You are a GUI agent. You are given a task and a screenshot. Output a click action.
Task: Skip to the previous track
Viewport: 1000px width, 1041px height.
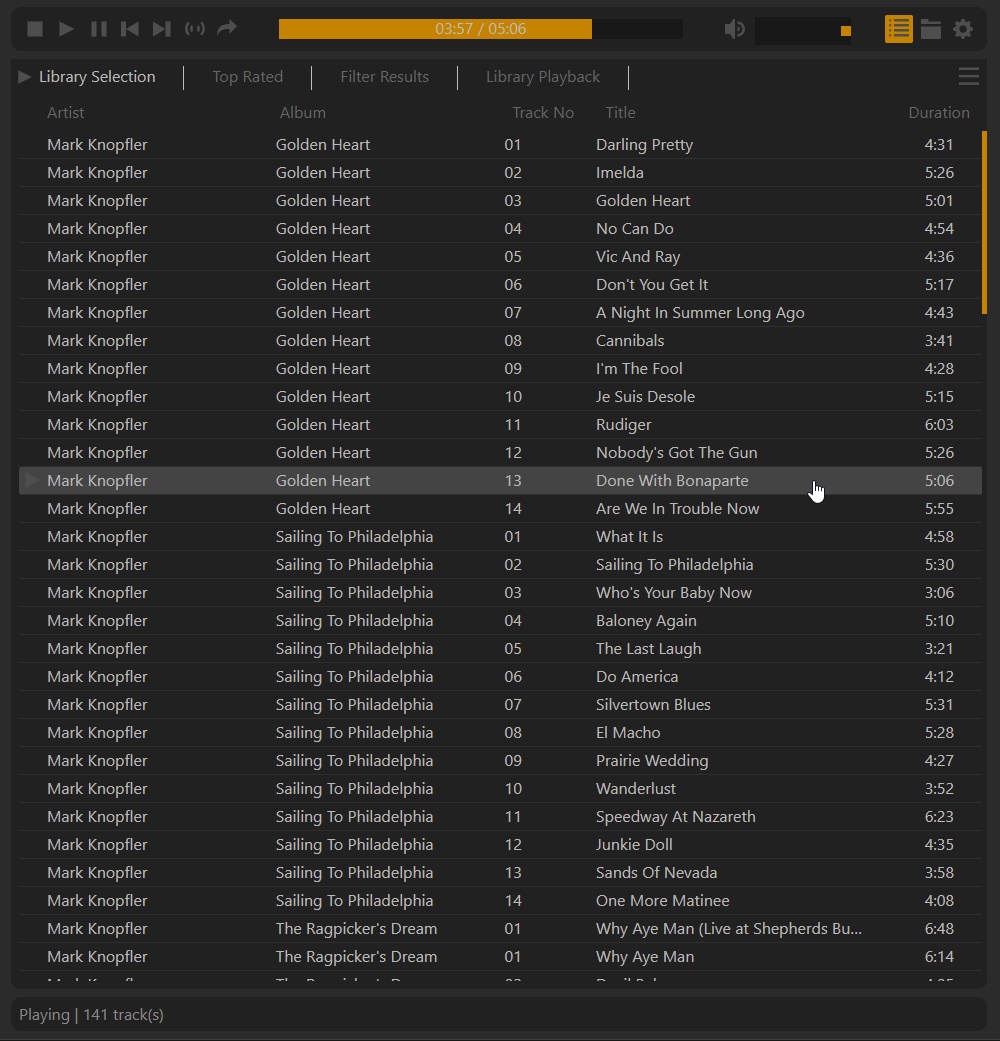(x=130, y=29)
